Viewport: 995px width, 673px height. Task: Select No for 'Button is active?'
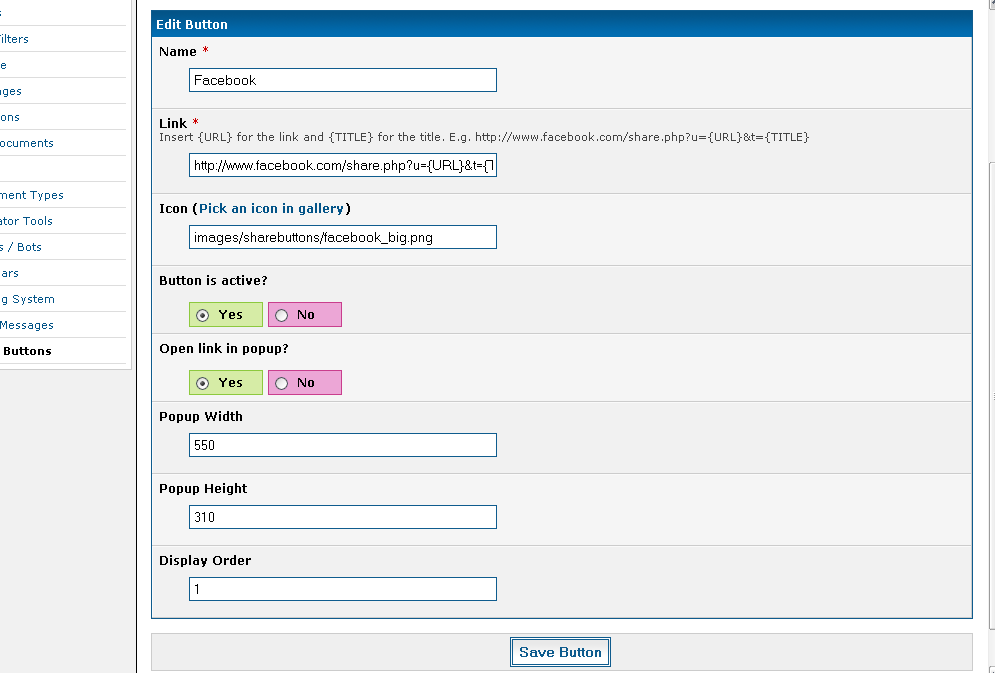click(x=282, y=315)
